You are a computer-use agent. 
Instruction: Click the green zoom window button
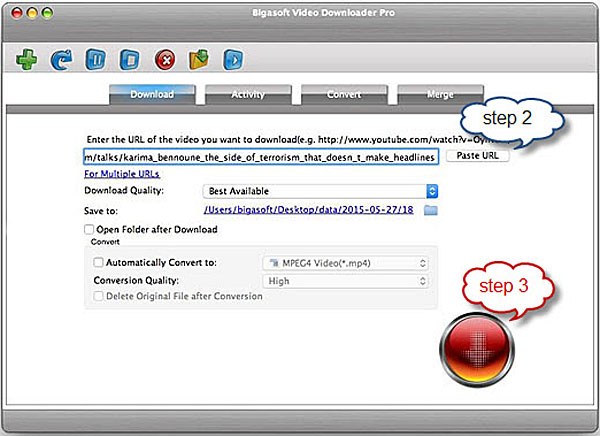tap(47, 13)
